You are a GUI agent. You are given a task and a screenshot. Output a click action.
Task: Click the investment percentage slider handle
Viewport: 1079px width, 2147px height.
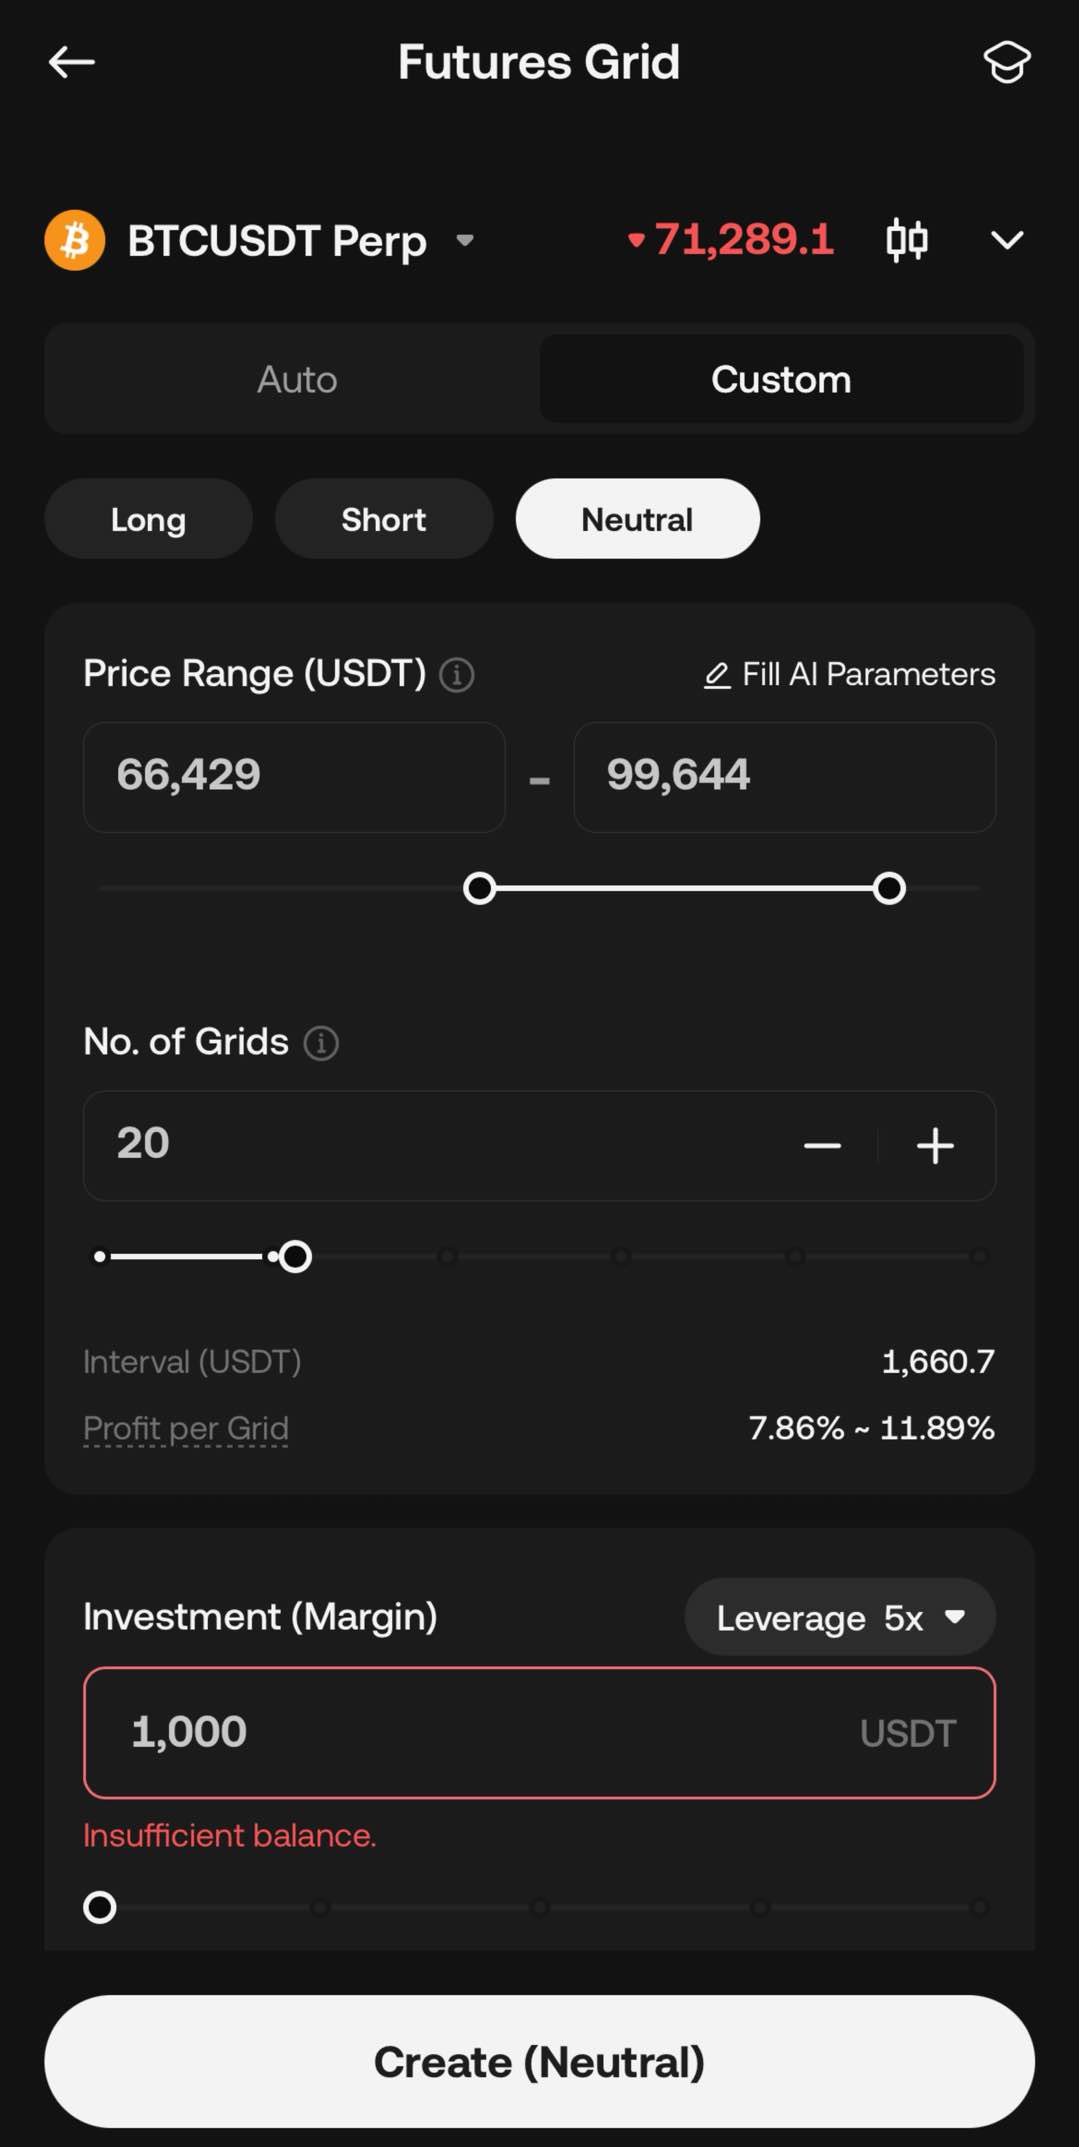(x=100, y=1907)
